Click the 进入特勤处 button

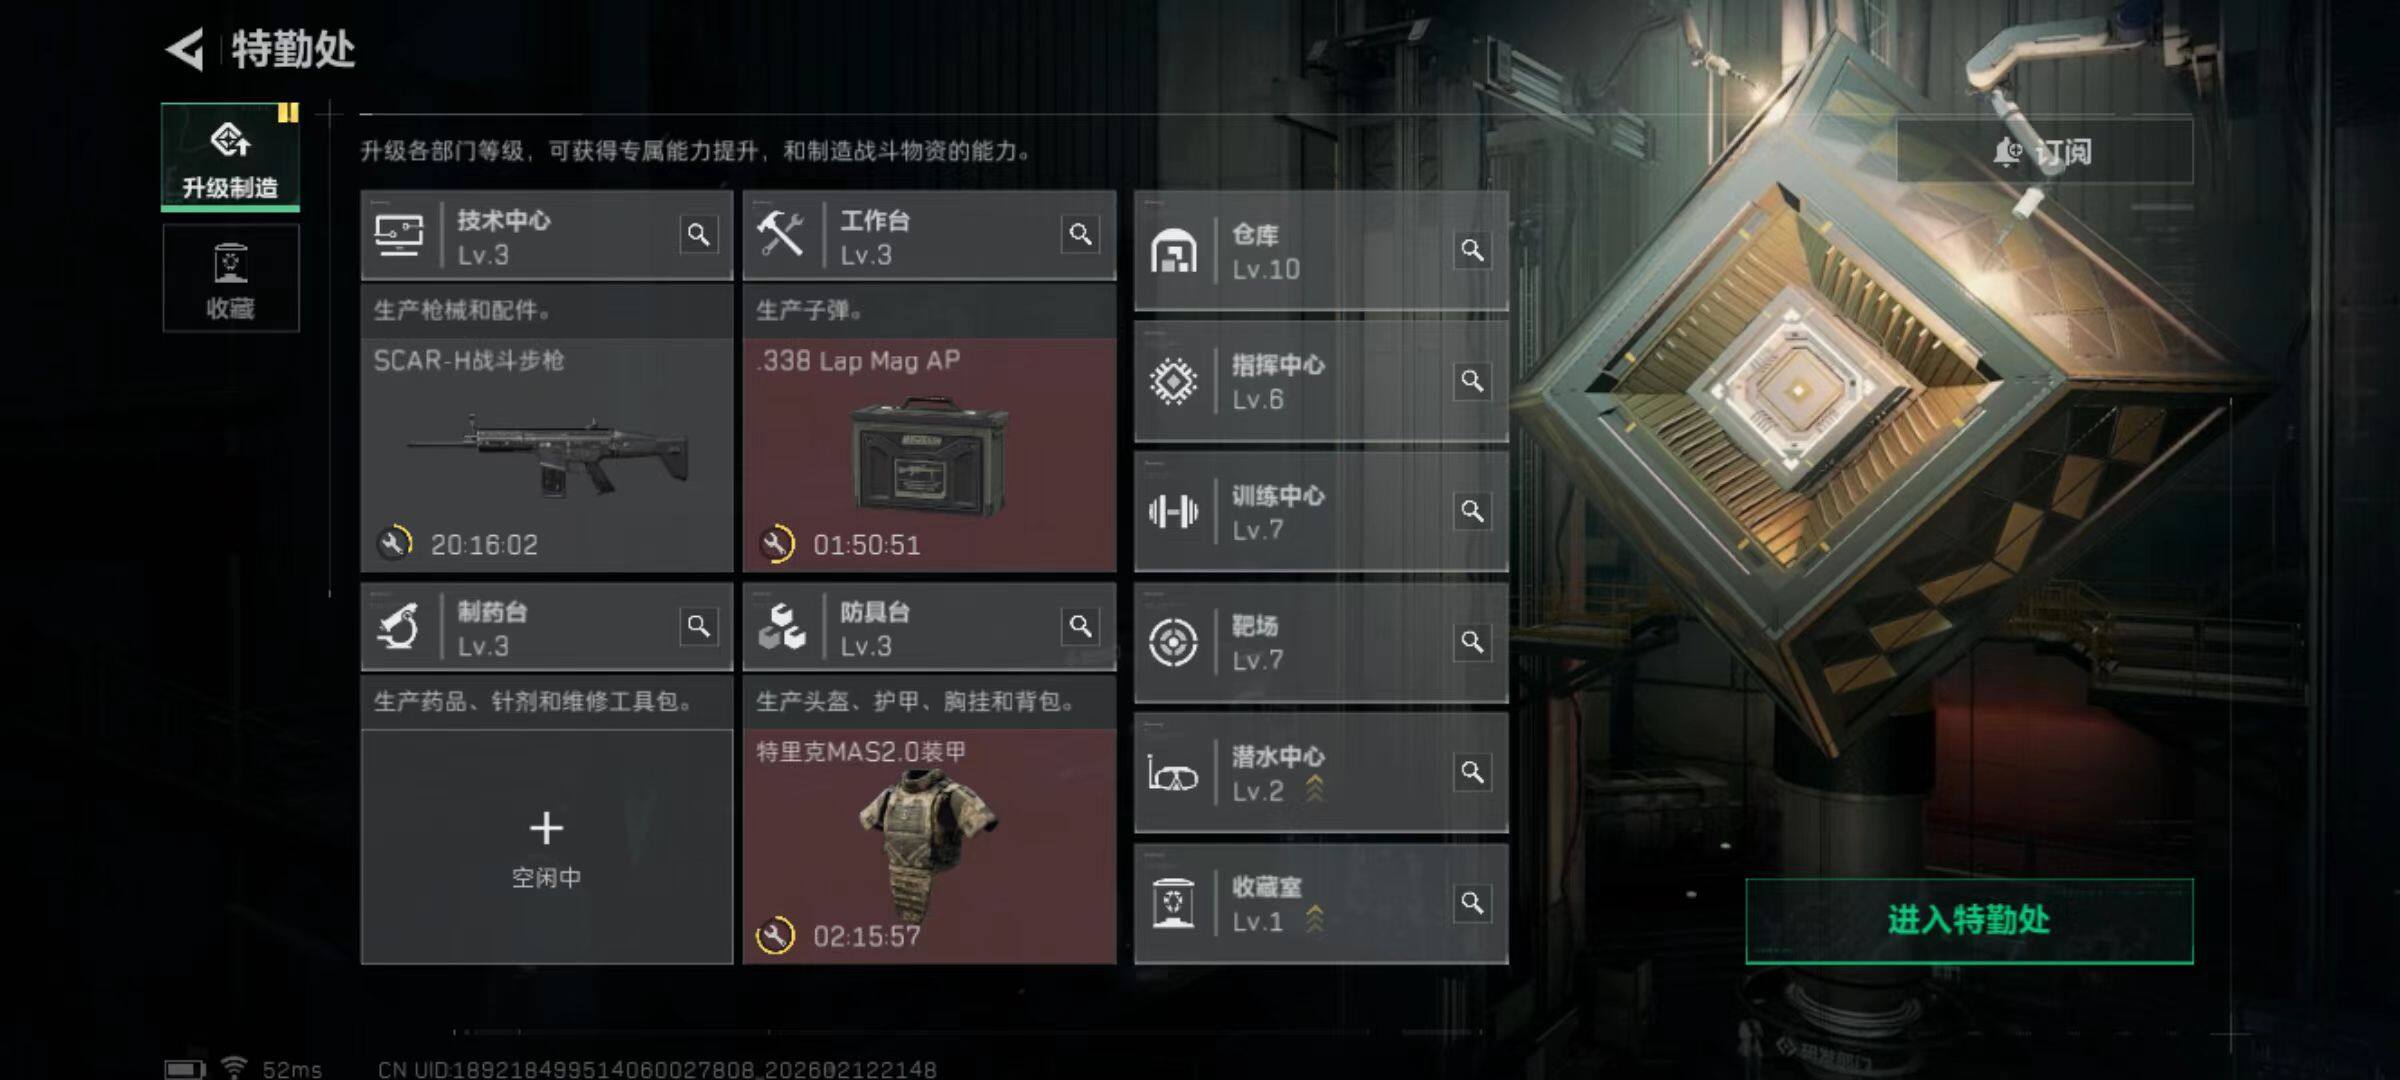click(x=1969, y=921)
